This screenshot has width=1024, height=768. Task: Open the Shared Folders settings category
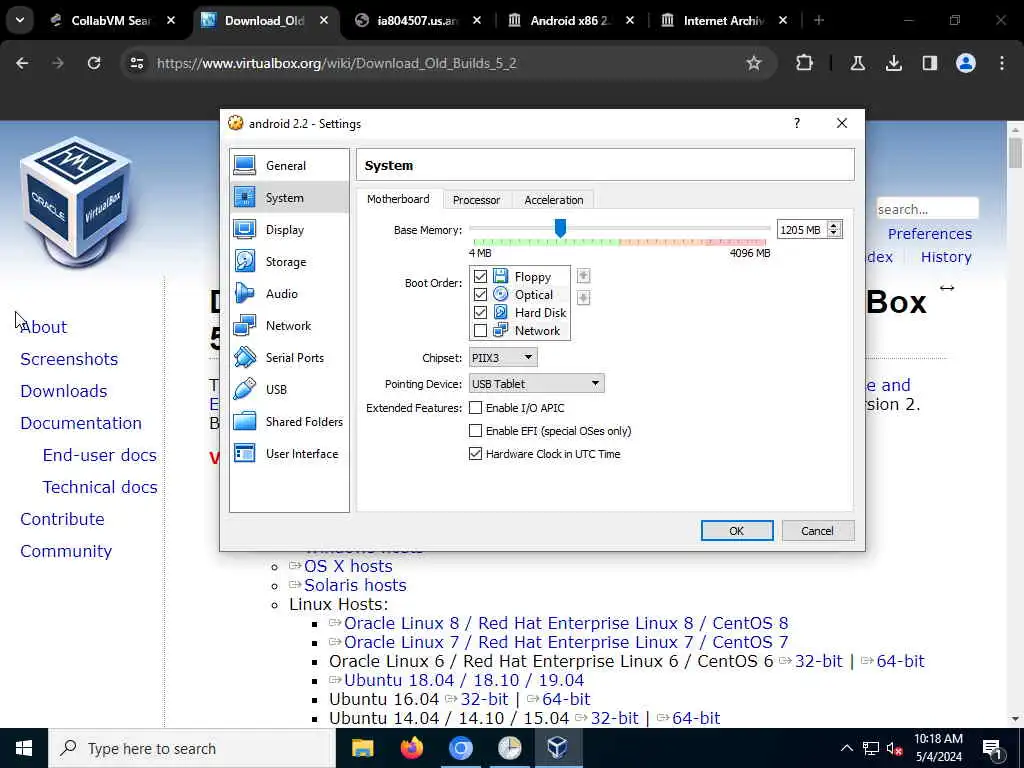289,422
